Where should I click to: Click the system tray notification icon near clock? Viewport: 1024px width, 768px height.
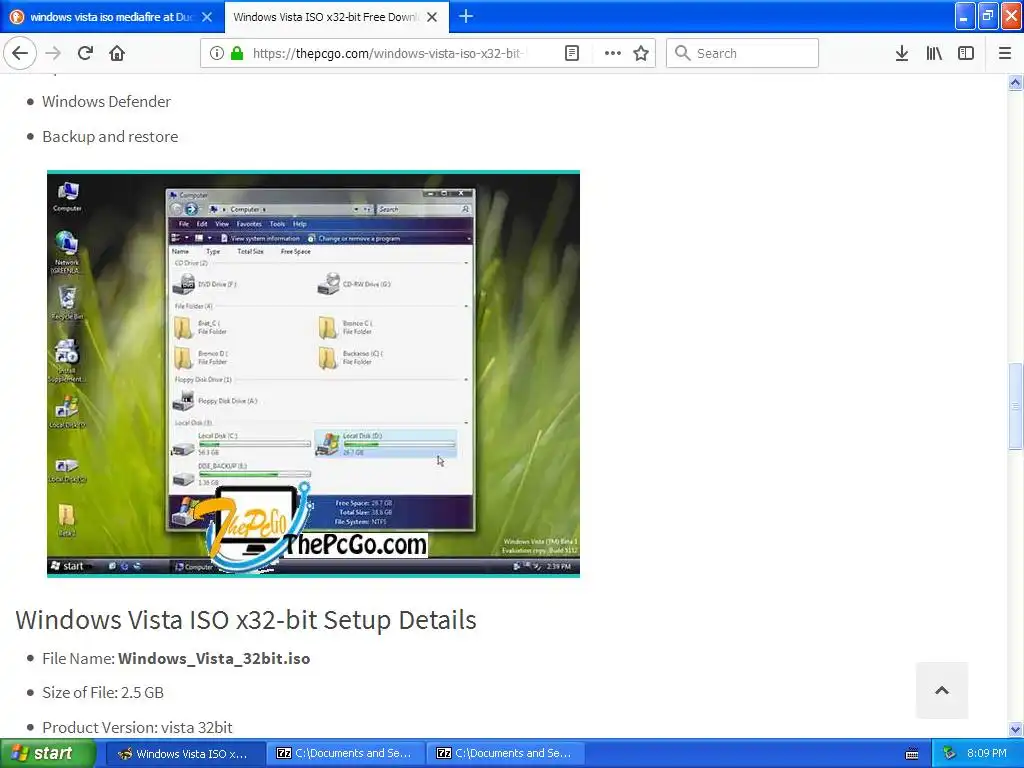coord(949,754)
